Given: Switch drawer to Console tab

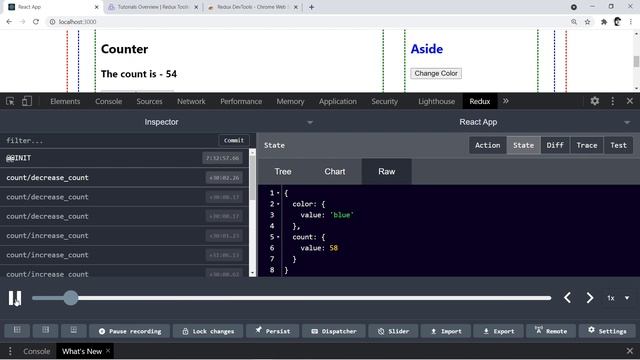Looking at the screenshot, I should (36, 351).
